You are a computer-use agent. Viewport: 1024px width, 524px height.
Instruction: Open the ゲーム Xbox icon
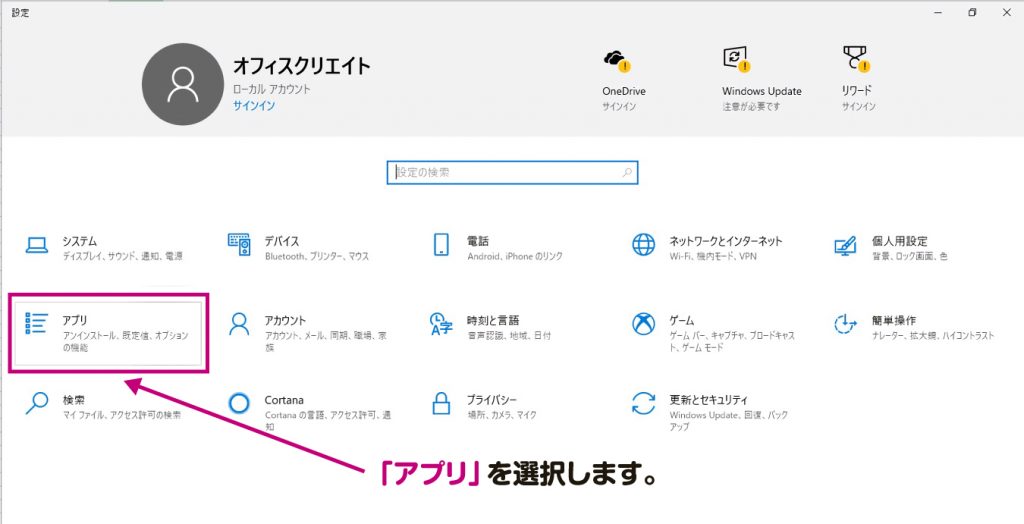click(643, 324)
